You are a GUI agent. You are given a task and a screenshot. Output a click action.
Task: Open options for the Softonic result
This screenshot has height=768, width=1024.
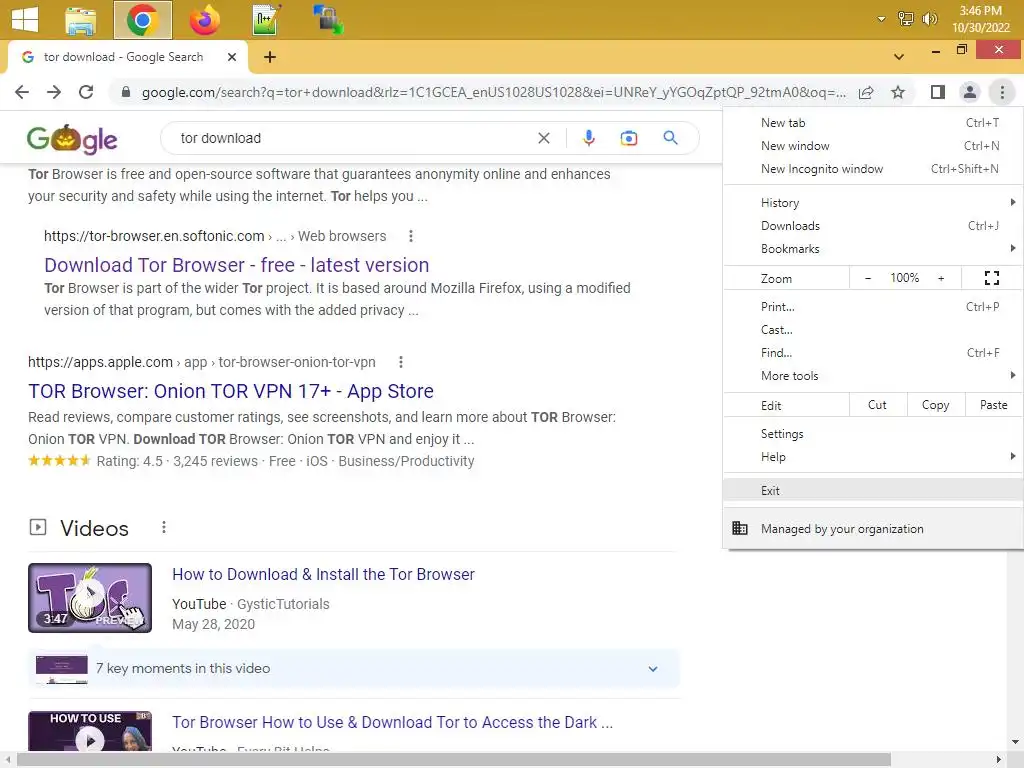coord(411,236)
